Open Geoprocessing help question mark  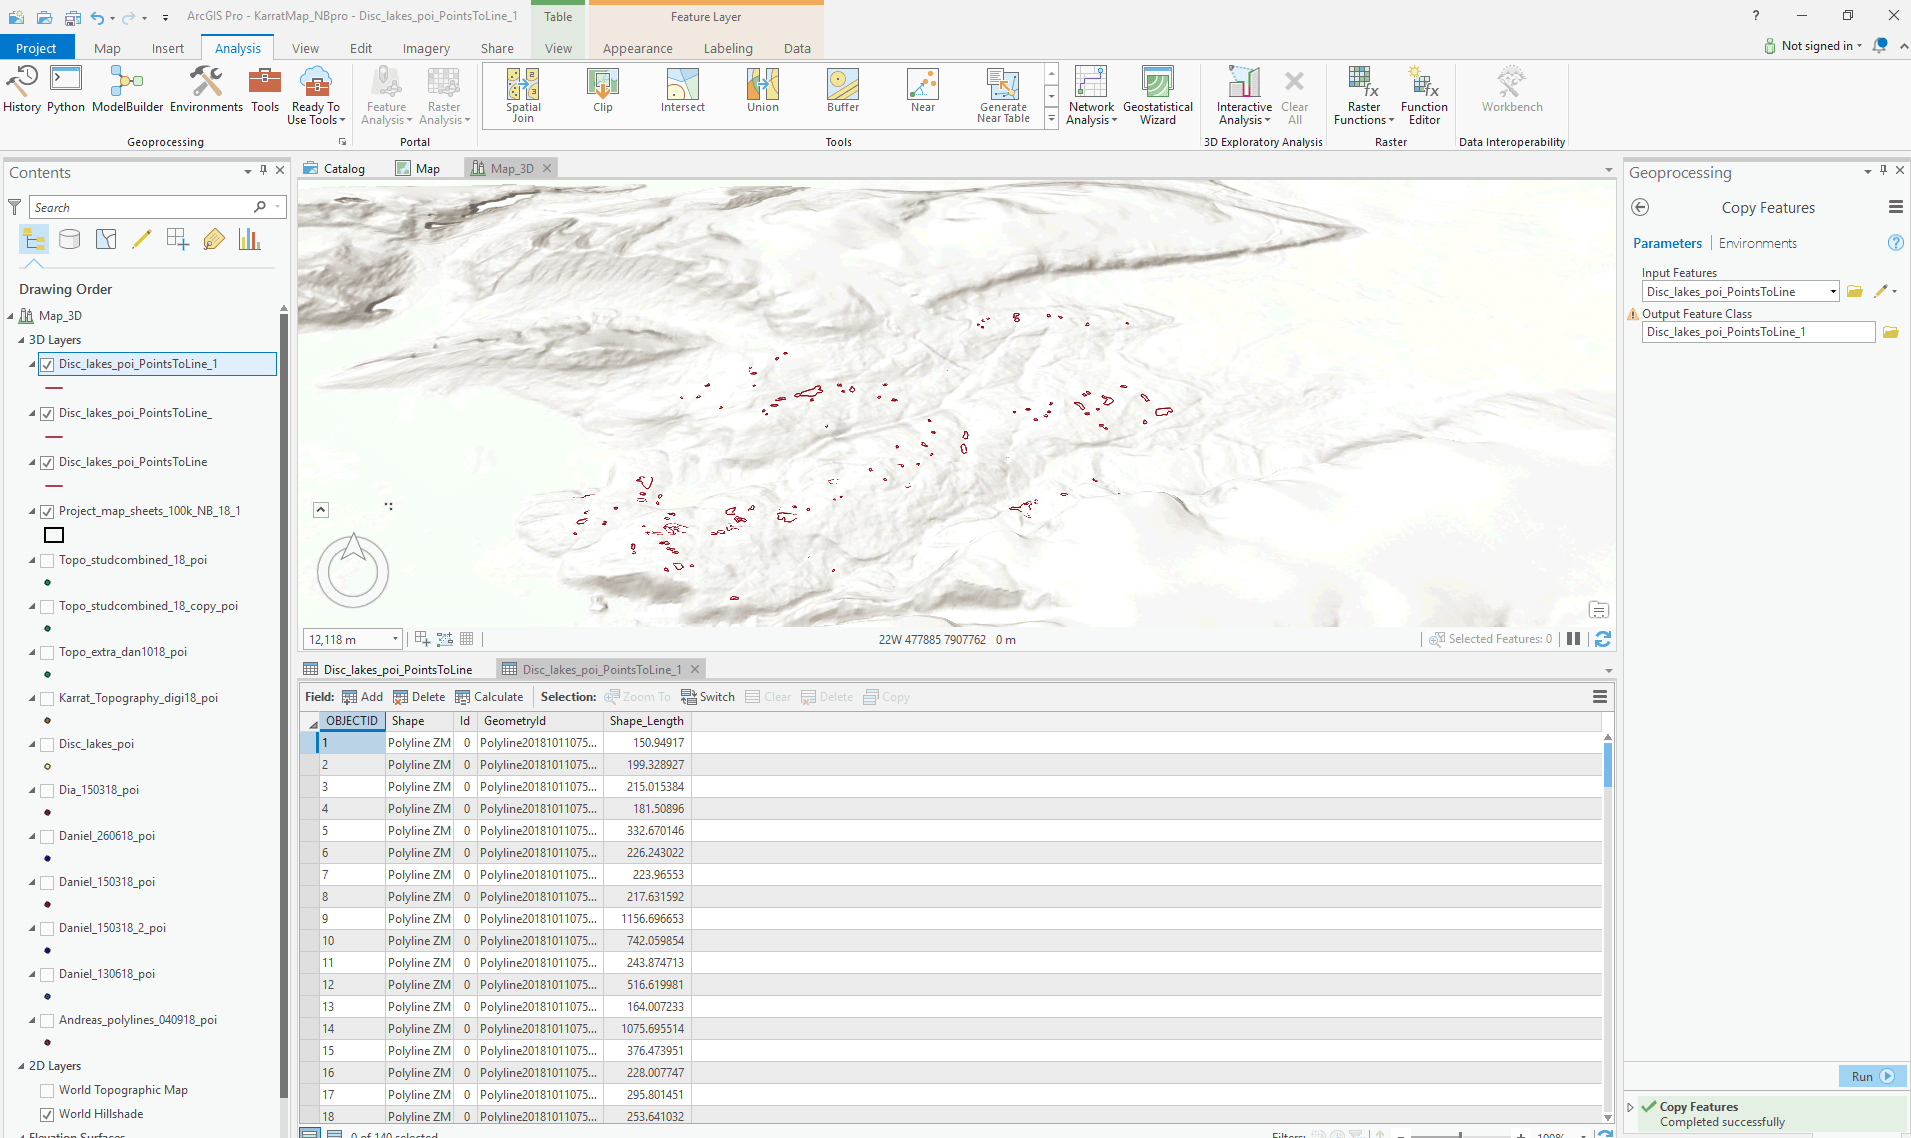point(1895,243)
